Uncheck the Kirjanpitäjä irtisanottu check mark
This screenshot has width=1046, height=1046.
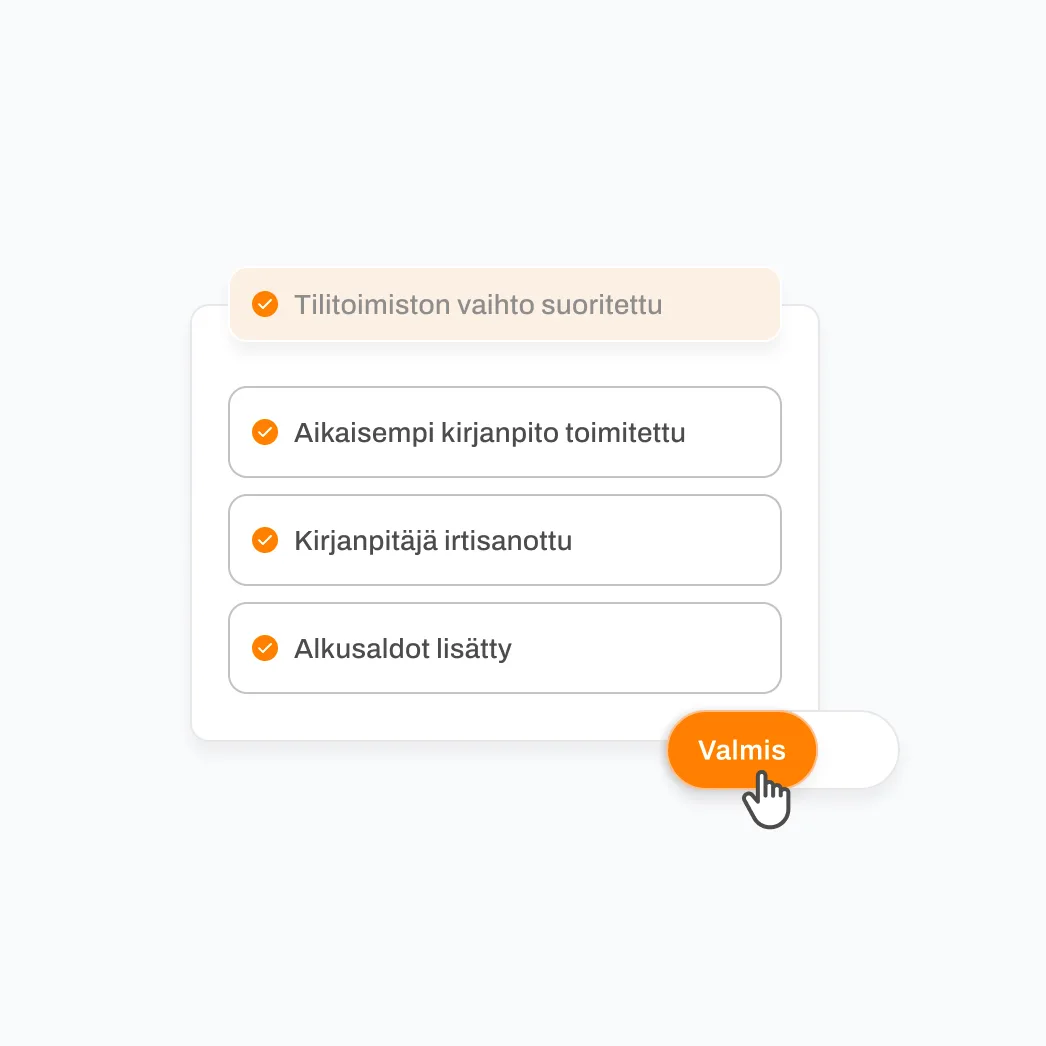[265, 540]
